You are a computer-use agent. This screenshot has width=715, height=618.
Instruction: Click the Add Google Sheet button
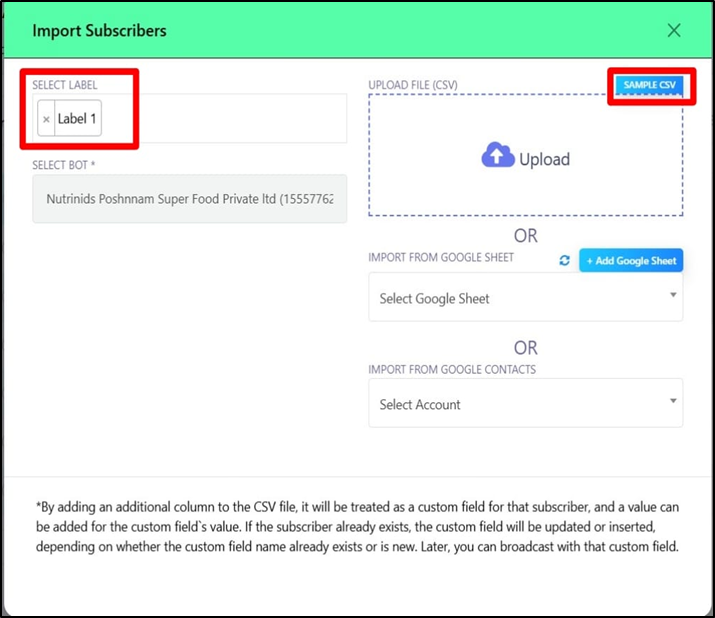(631, 260)
